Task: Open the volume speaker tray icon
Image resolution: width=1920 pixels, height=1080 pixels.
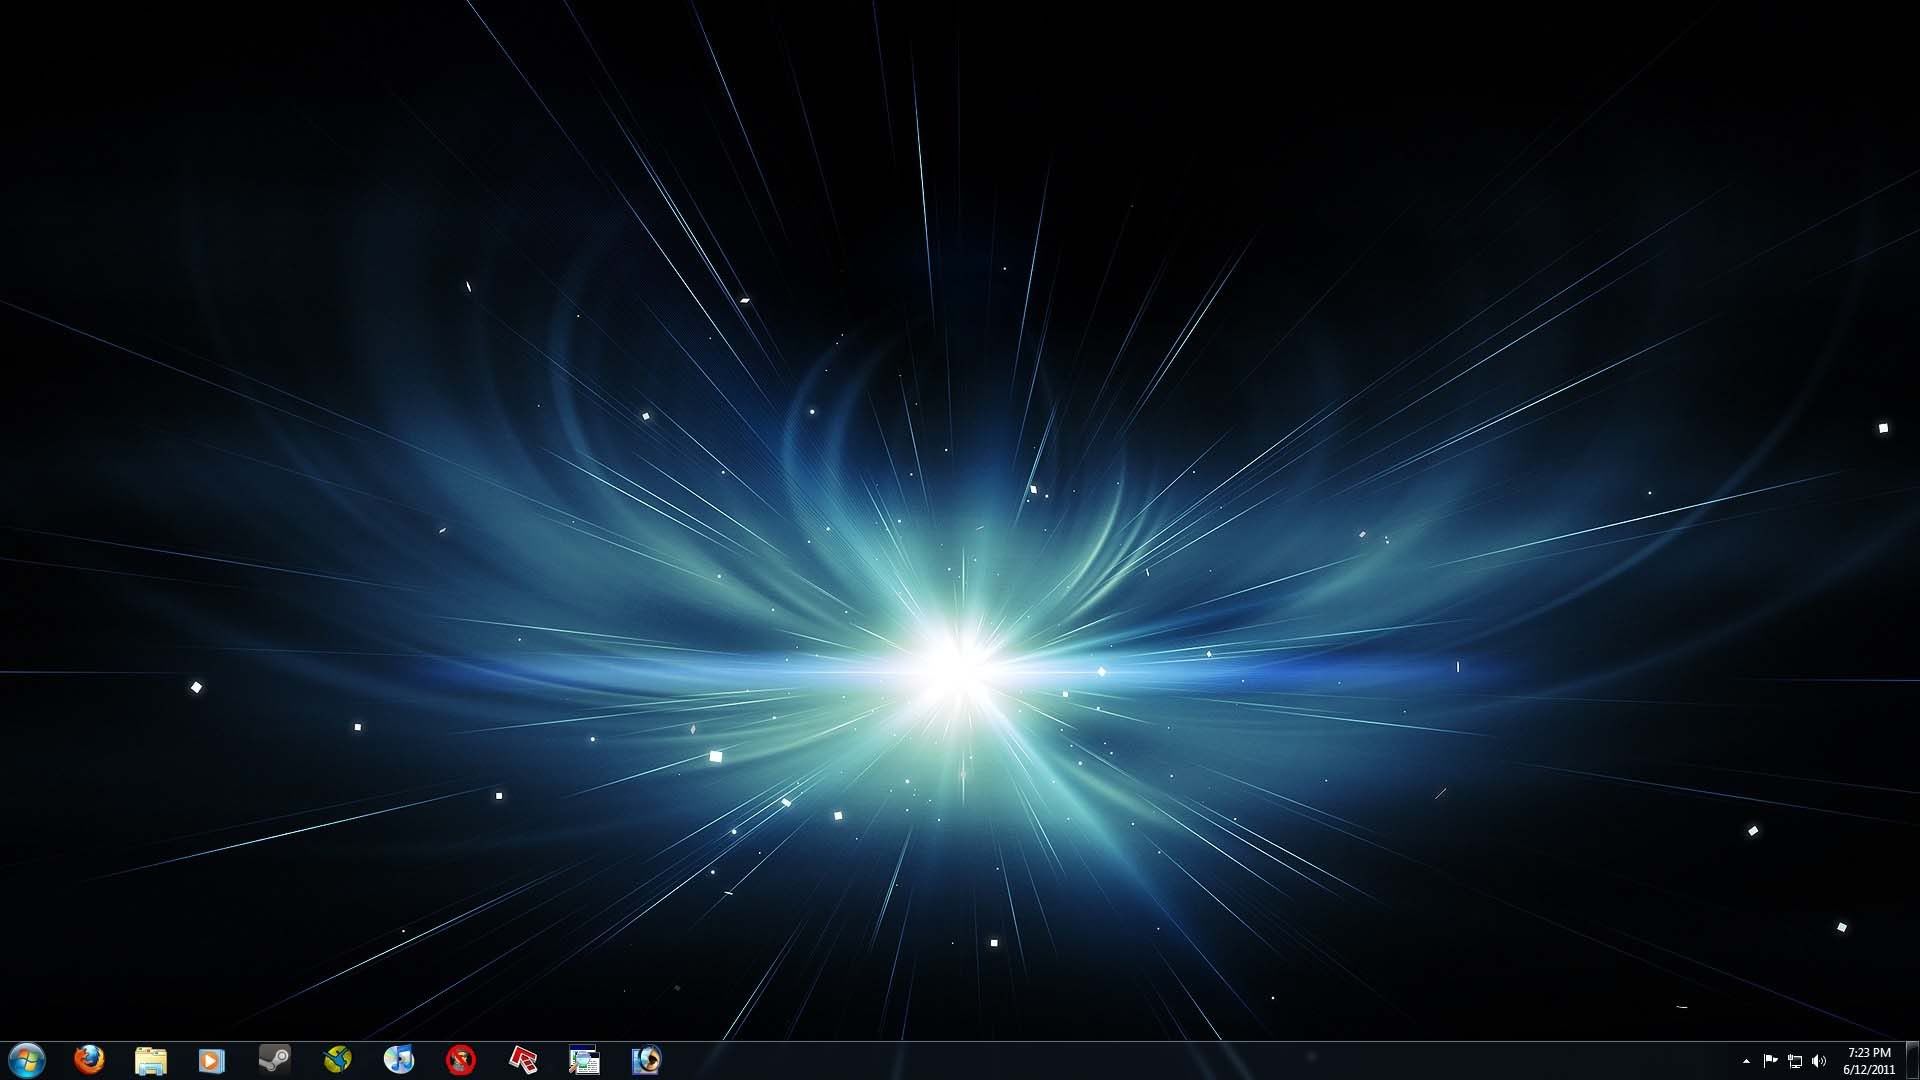Action: pyautogui.click(x=1819, y=1061)
